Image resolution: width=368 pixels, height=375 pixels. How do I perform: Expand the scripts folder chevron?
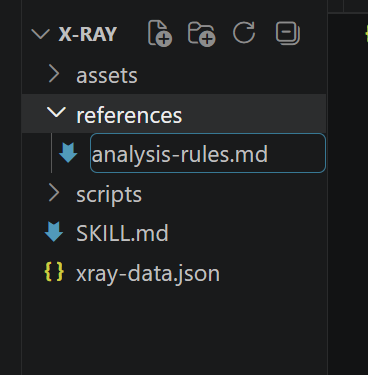coord(54,193)
